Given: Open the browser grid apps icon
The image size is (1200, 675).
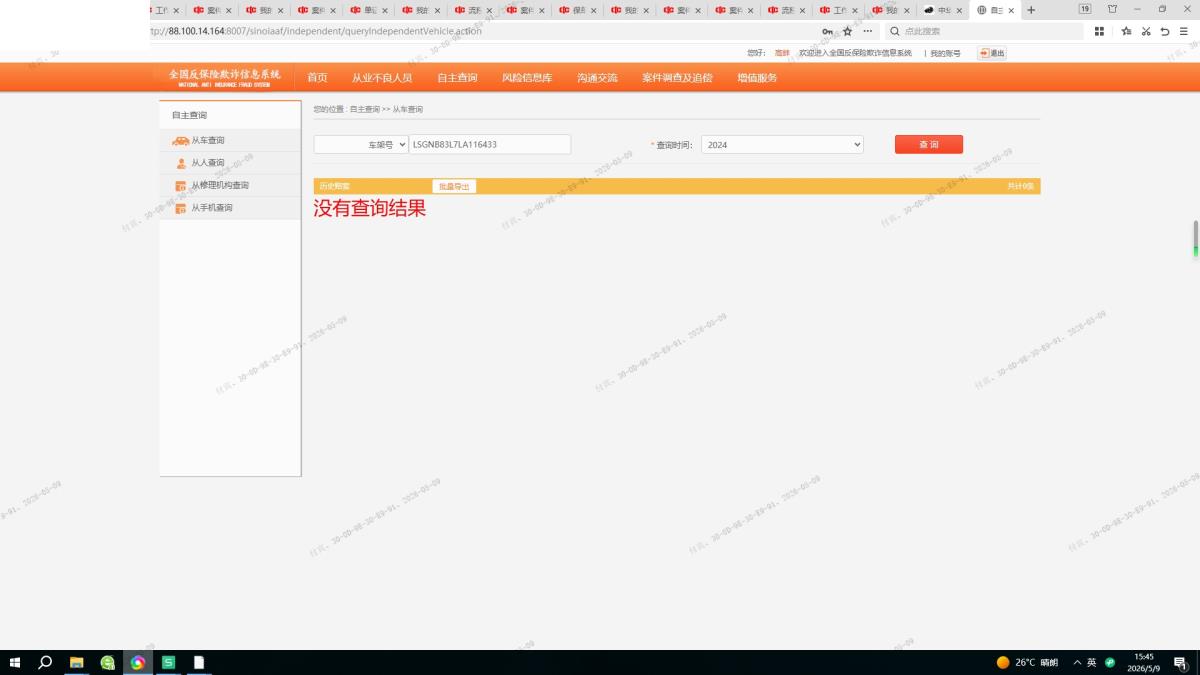Looking at the screenshot, I should tap(1099, 32).
